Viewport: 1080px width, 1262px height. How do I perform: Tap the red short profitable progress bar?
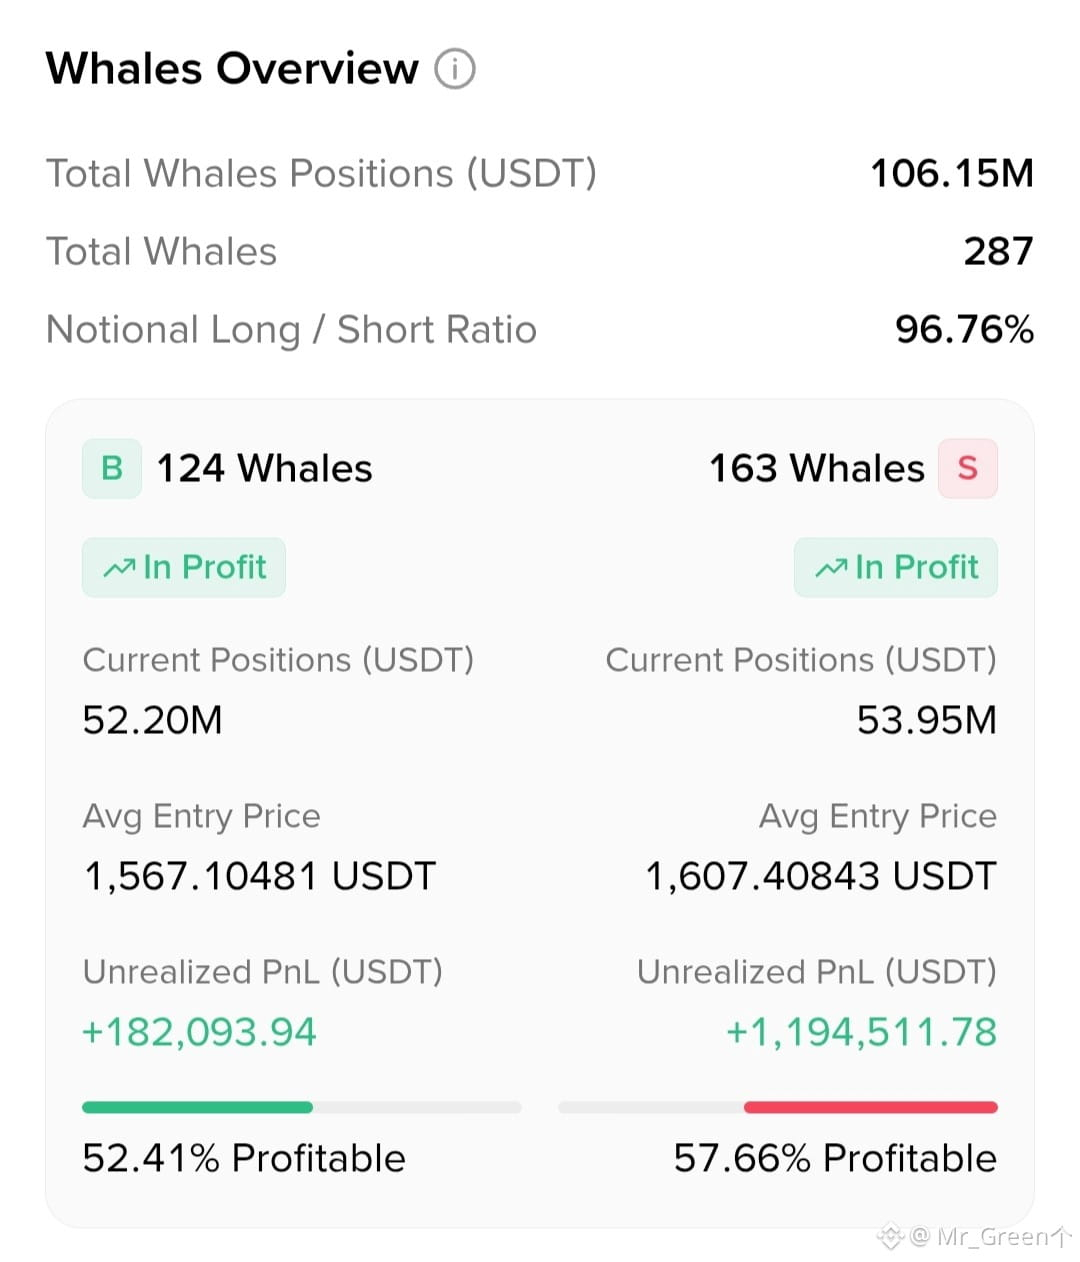778,1107
